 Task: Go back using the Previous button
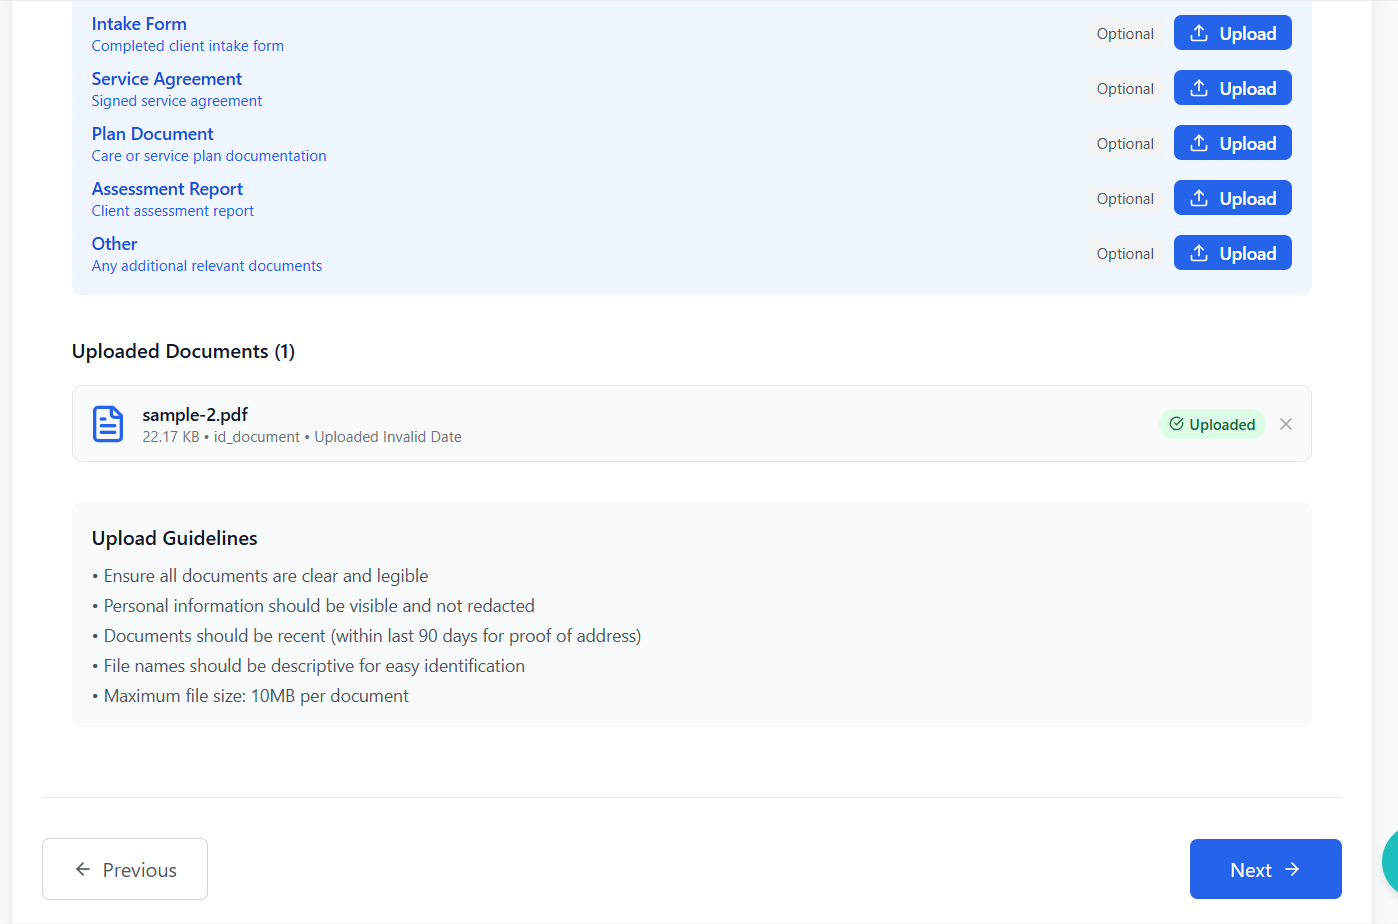click(124, 869)
